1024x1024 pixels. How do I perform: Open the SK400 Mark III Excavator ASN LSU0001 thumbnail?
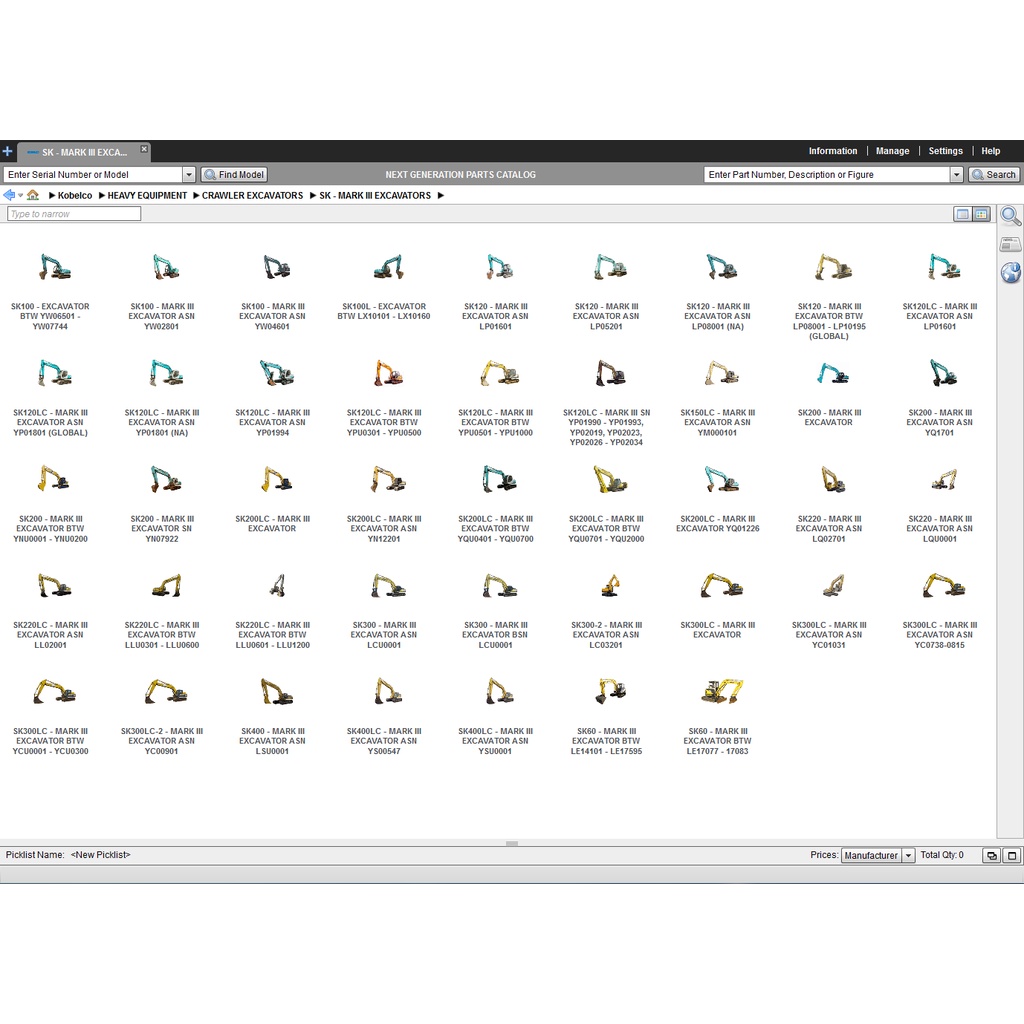[272, 691]
